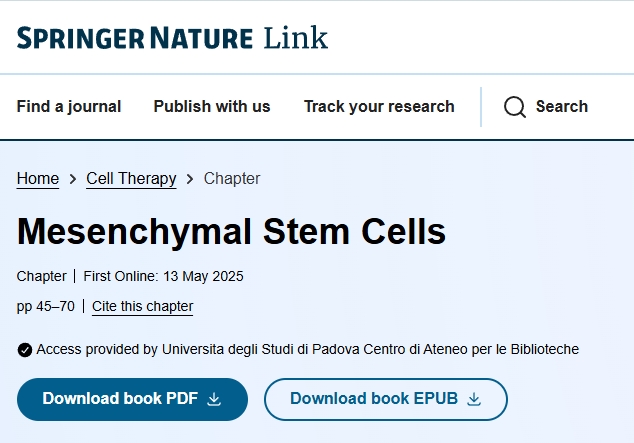The height and width of the screenshot is (443, 634).
Task: Go to the Home breadcrumb link
Action: [38, 179]
